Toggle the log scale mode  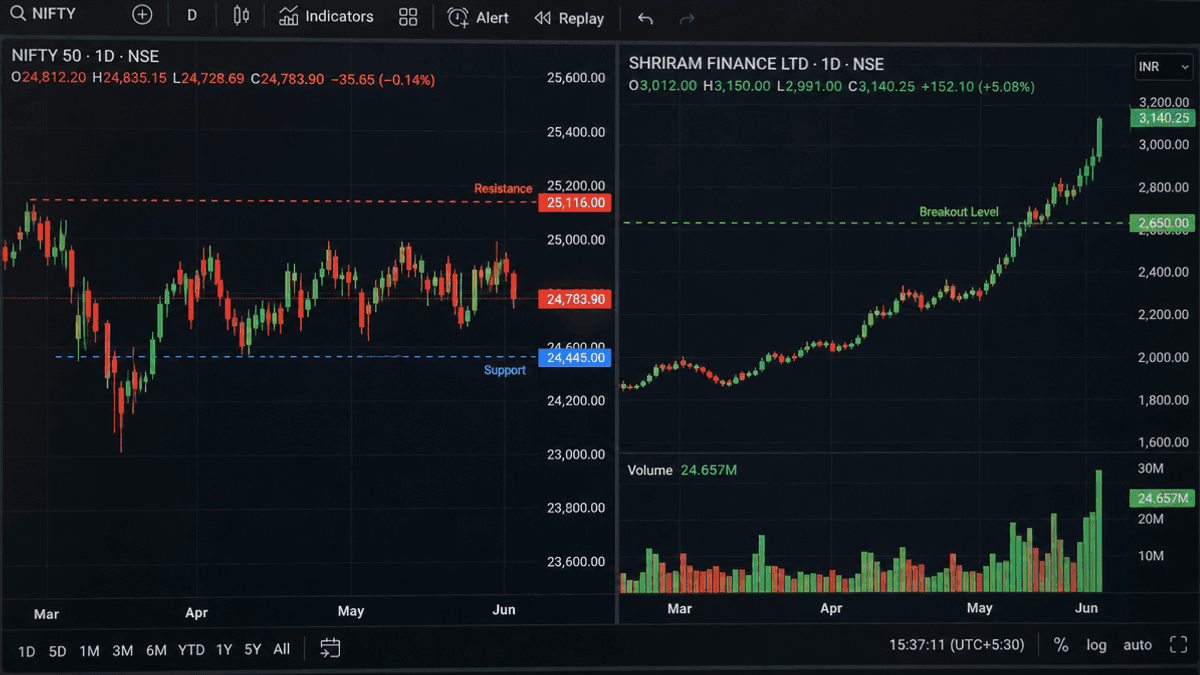point(1097,645)
